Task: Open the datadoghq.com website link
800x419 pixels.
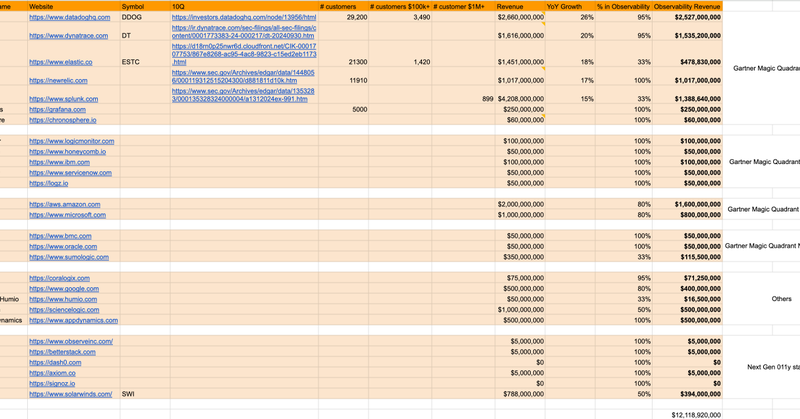Action: pyautogui.click(x=69, y=17)
